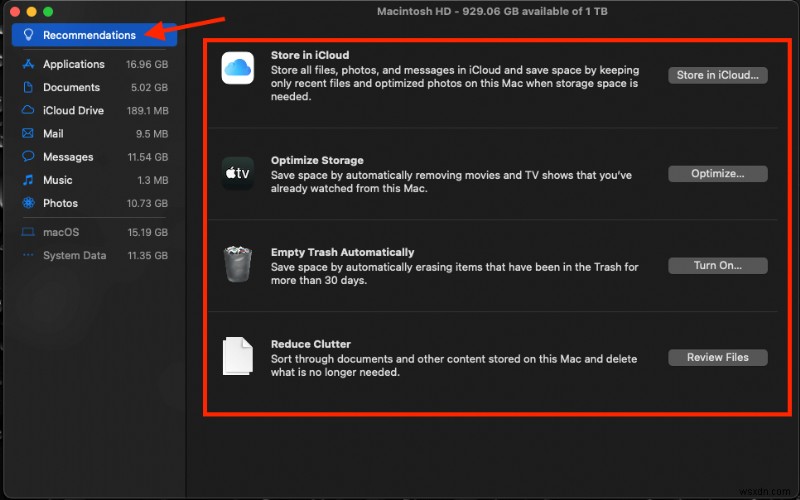Select the System Data sidebar entry
This screenshot has width=800, height=500.
tap(74, 255)
